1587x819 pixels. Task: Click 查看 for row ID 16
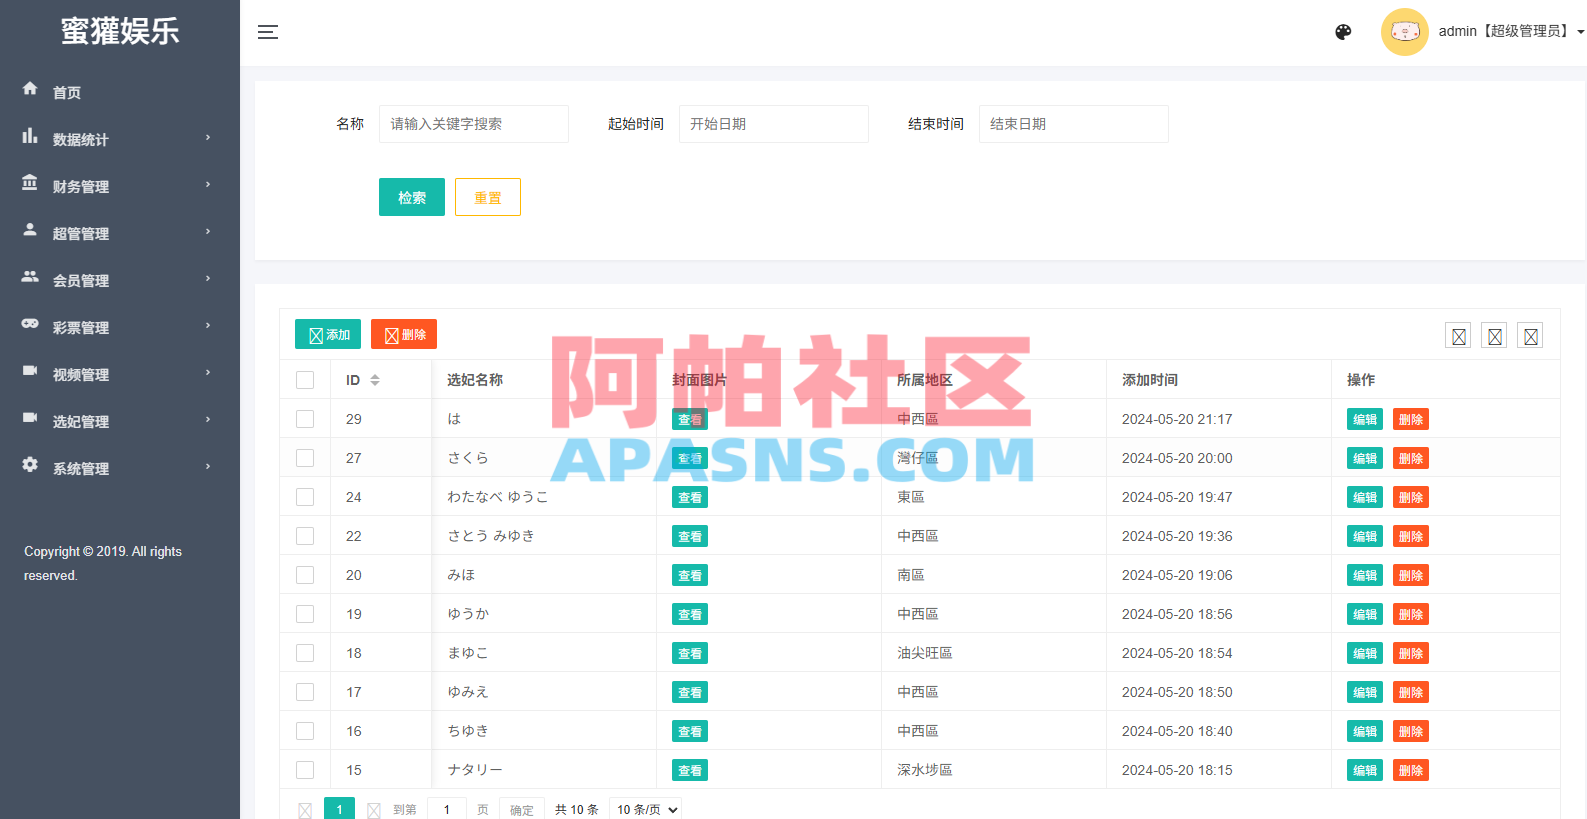[690, 731]
